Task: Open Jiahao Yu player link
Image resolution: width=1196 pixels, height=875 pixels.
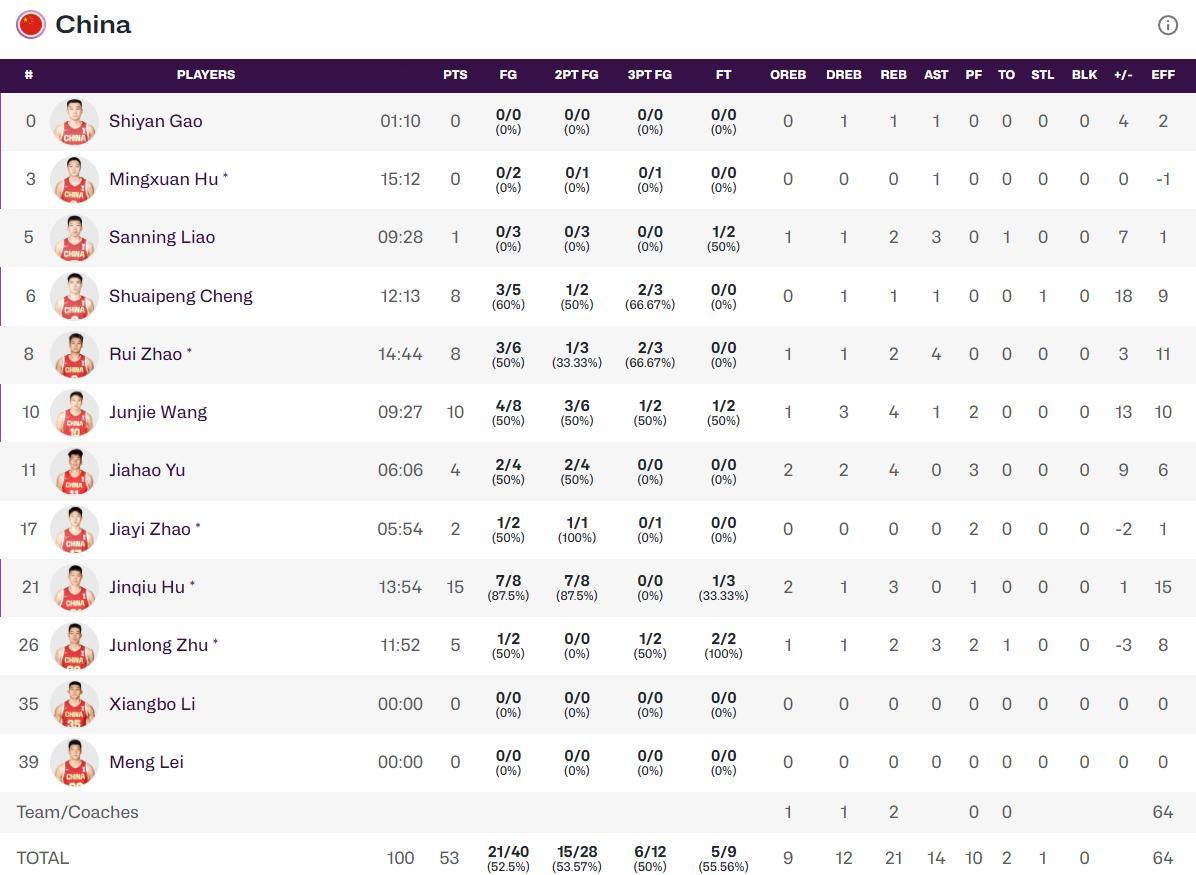Action: [x=147, y=470]
